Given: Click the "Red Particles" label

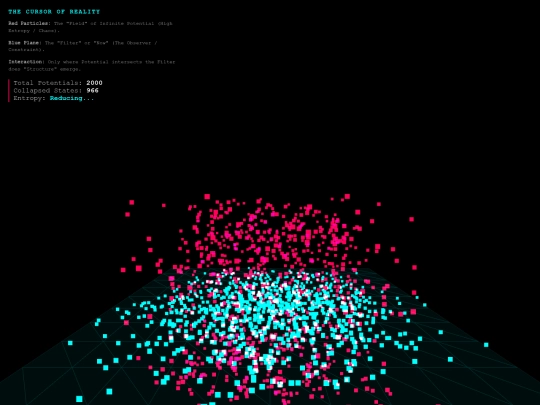Looking at the screenshot, I should click(x=29, y=23).
